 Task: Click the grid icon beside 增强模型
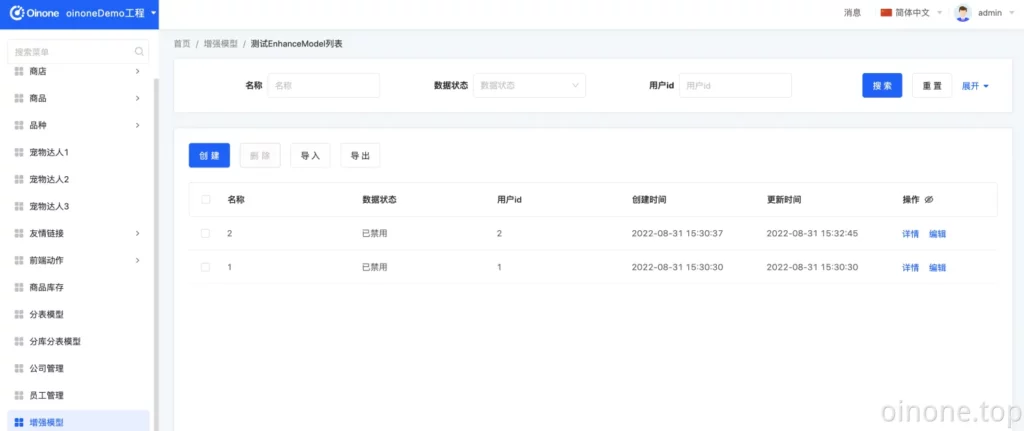pyautogui.click(x=19, y=422)
